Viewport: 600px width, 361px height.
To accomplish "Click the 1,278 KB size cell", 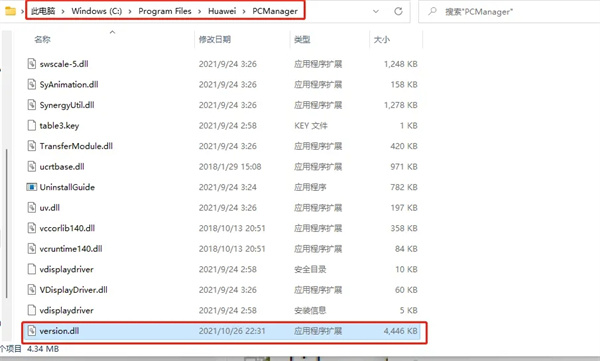I will (401, 105).
